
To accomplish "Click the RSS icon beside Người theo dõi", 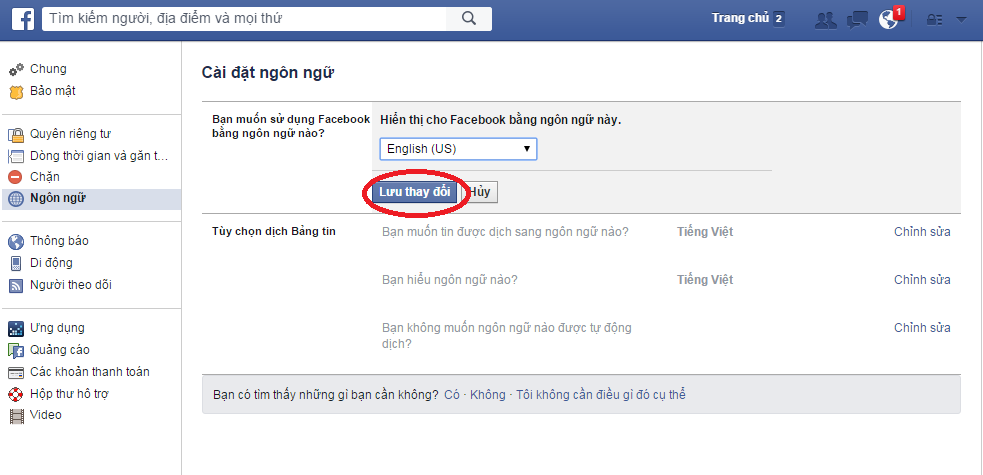I will [x=16, y=286].
